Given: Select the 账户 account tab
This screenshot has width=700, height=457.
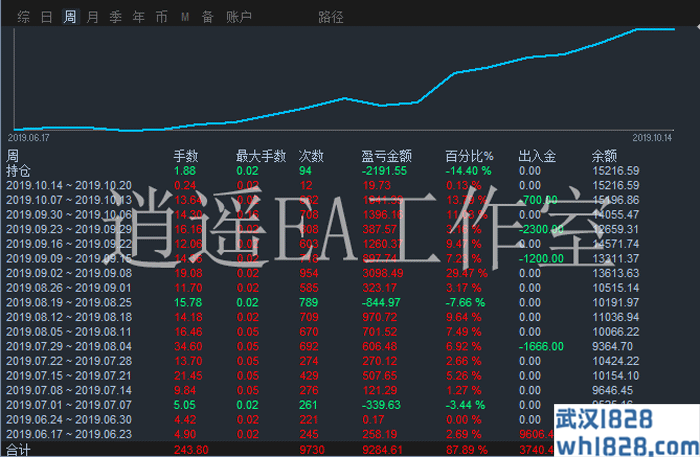Looking at the screenshot, I should pos(239,17).
